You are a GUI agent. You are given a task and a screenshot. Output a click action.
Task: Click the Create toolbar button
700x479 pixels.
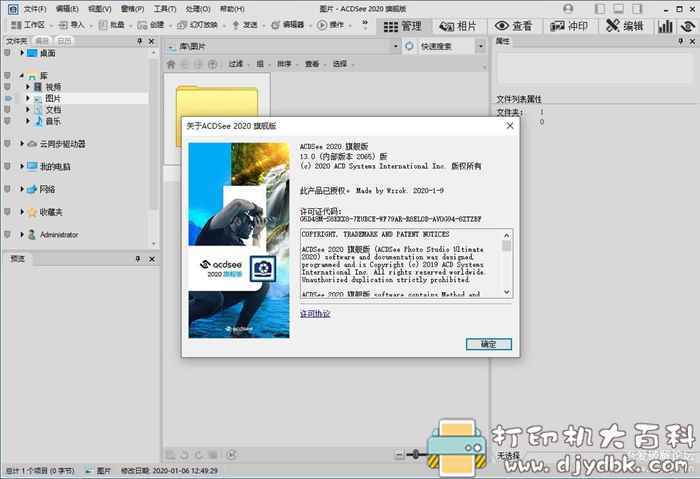[151, 25]
